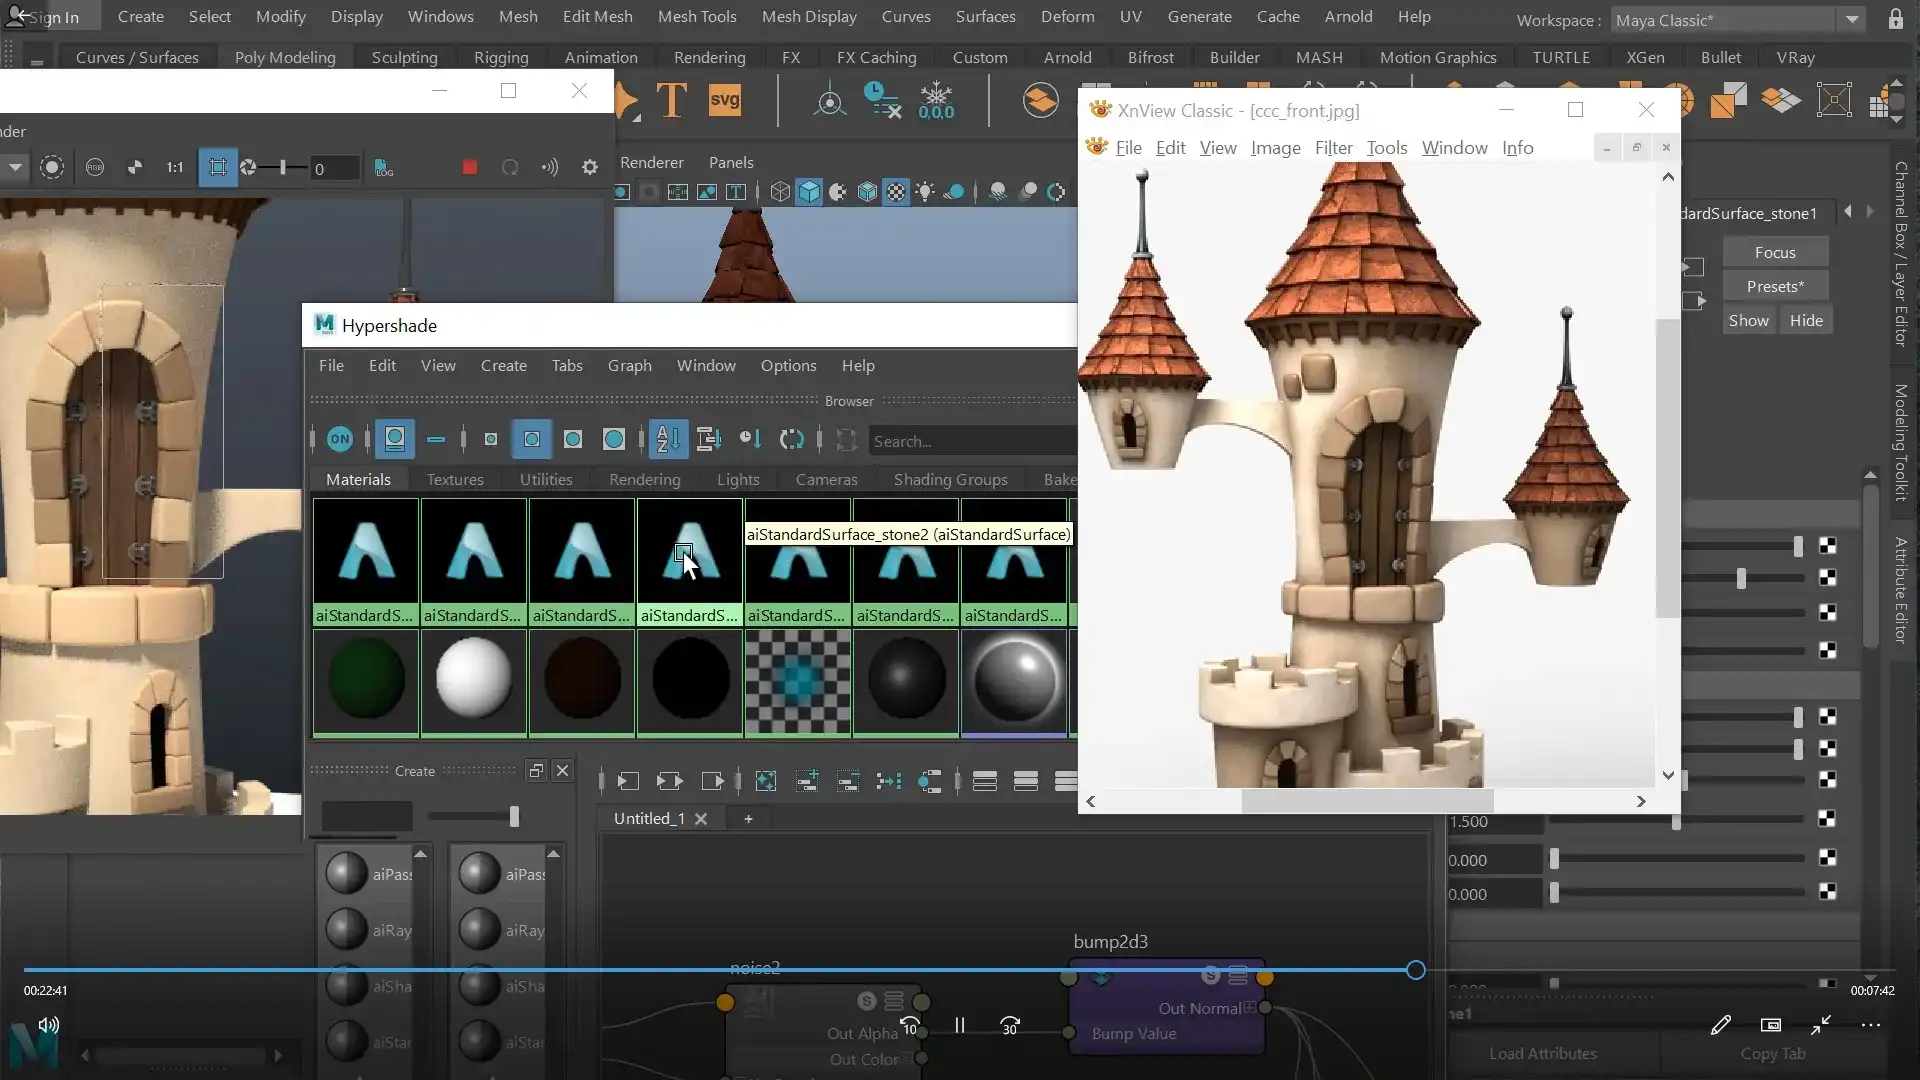This screenshot has height=1080, width=1920.
Task: Click add selected nodes to graph icon
Action: click(807, 781)
